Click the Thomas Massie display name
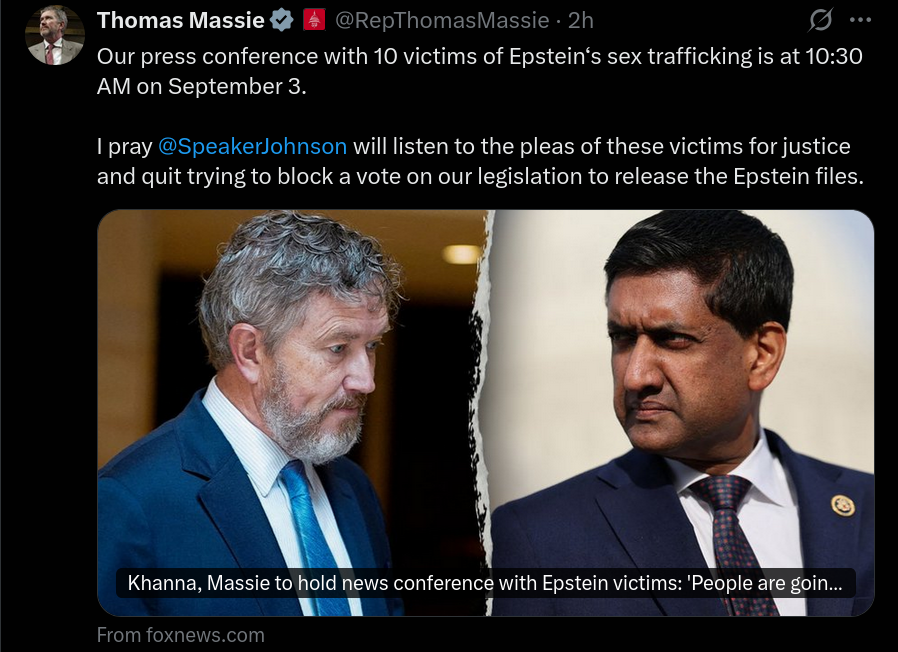898x652 pixels. click(180, 21)
